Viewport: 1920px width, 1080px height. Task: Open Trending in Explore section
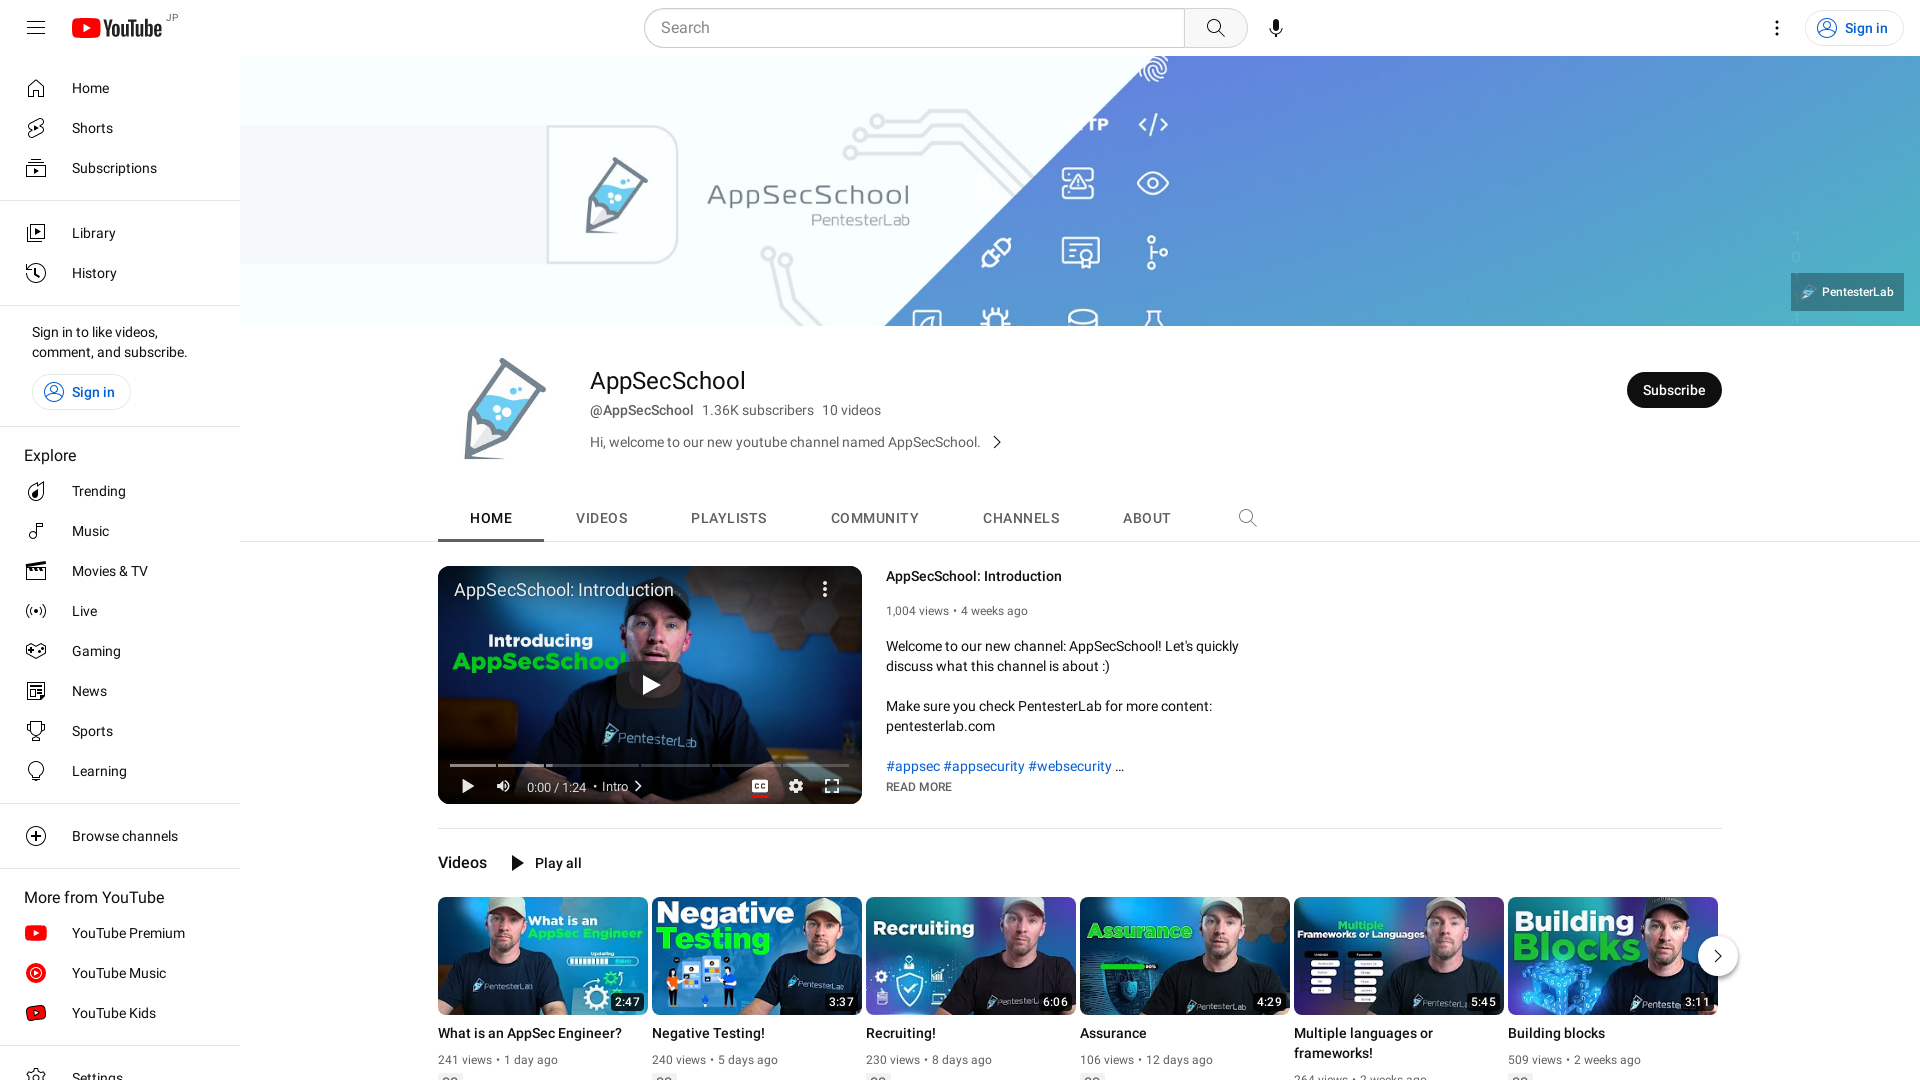pos(120,491)
